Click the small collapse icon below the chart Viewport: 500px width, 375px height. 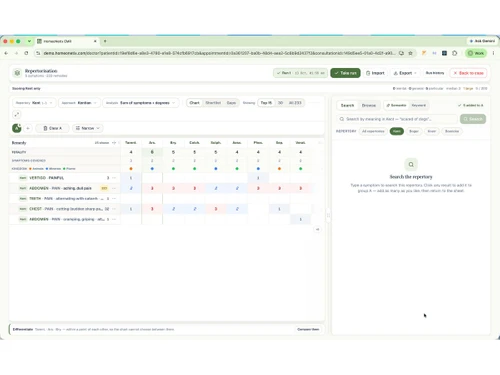coord(317,229)
